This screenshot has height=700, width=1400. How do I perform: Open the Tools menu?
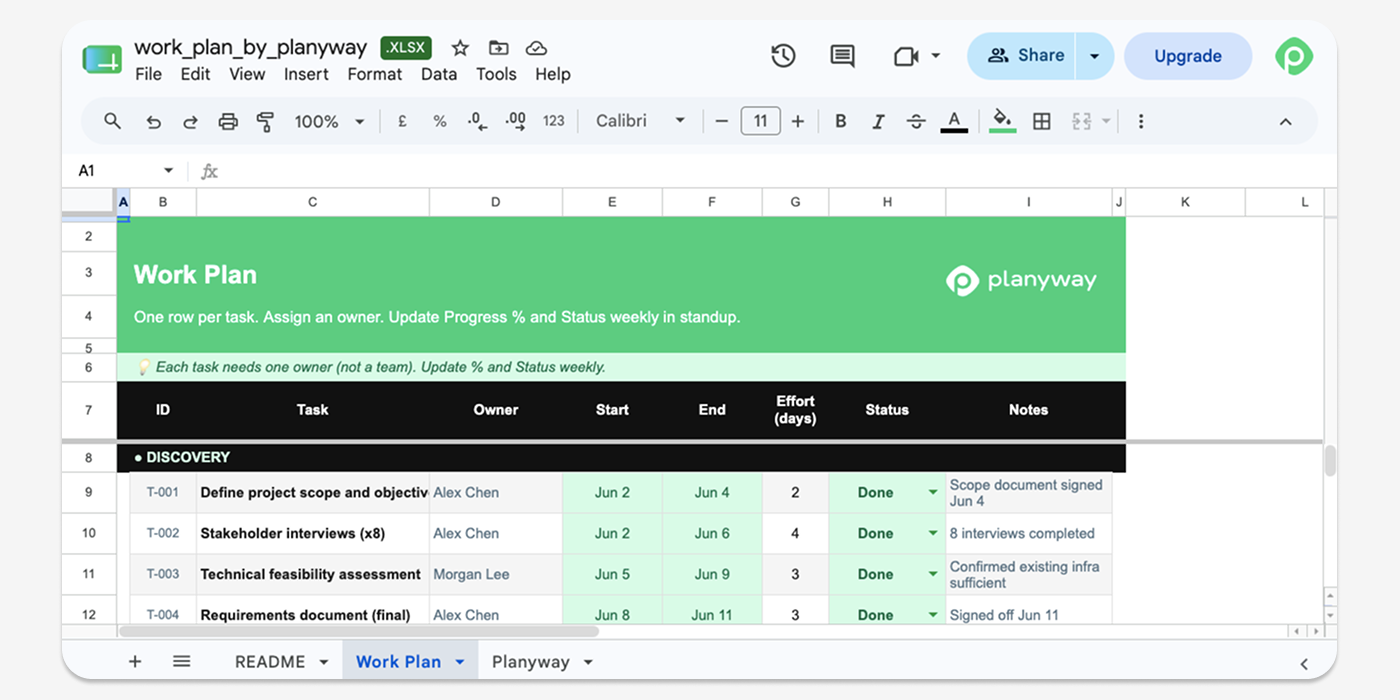coord(496,74)
